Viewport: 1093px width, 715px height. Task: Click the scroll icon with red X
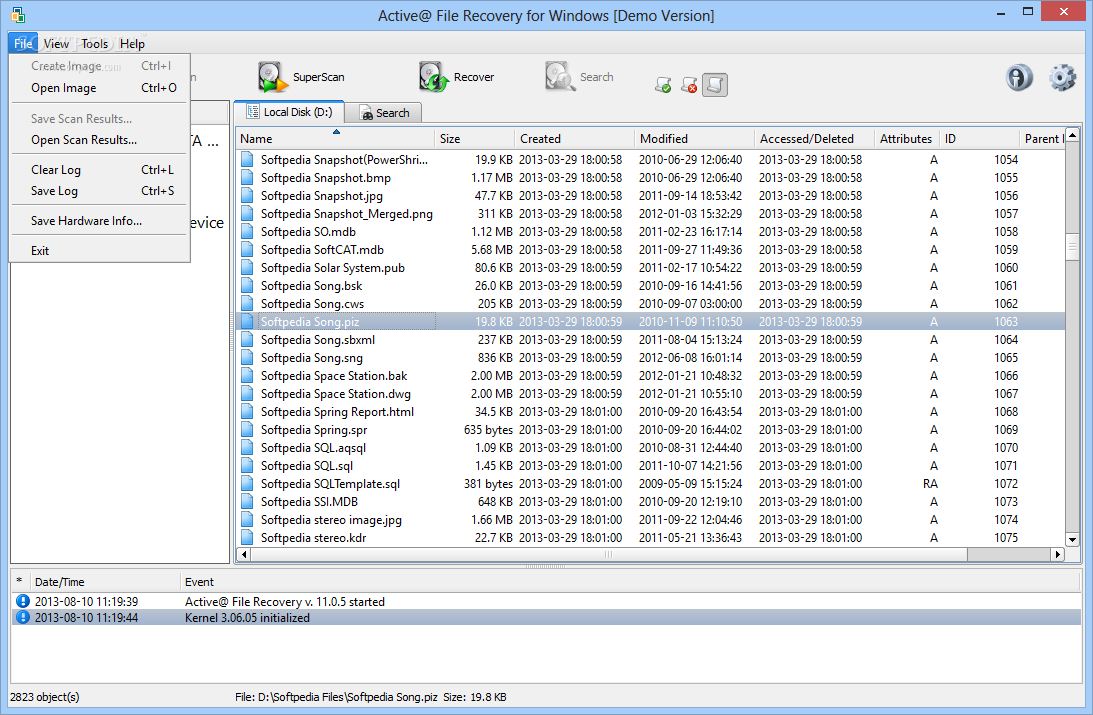pos(689,85)
